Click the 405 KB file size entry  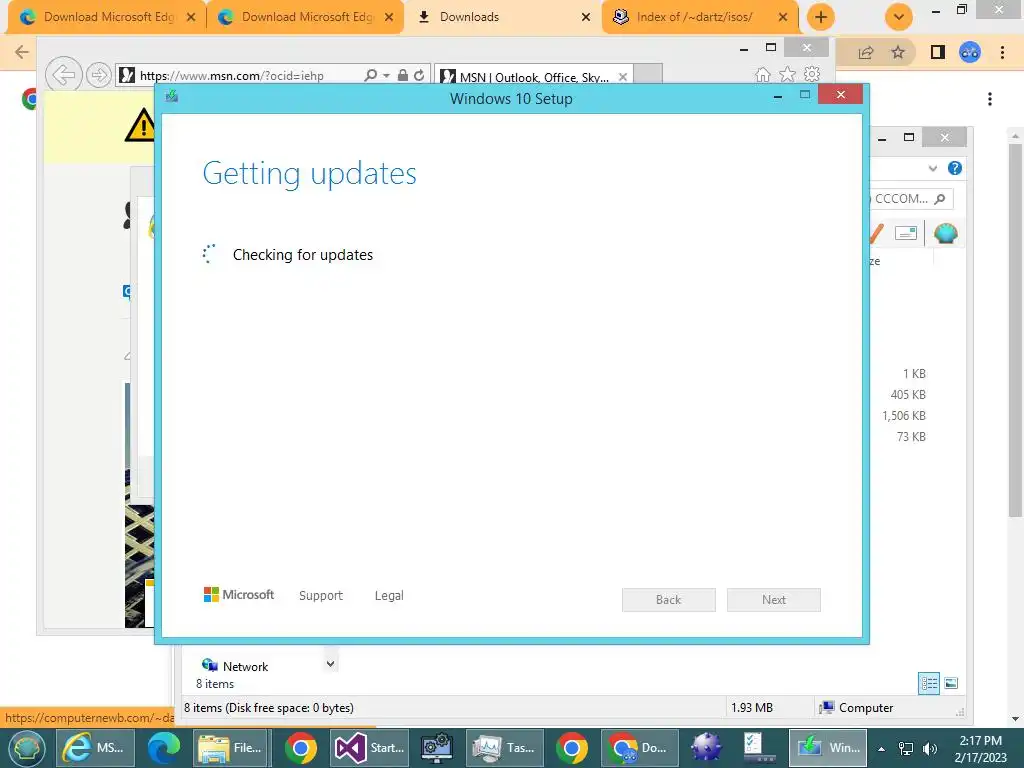tap(908, 394)
